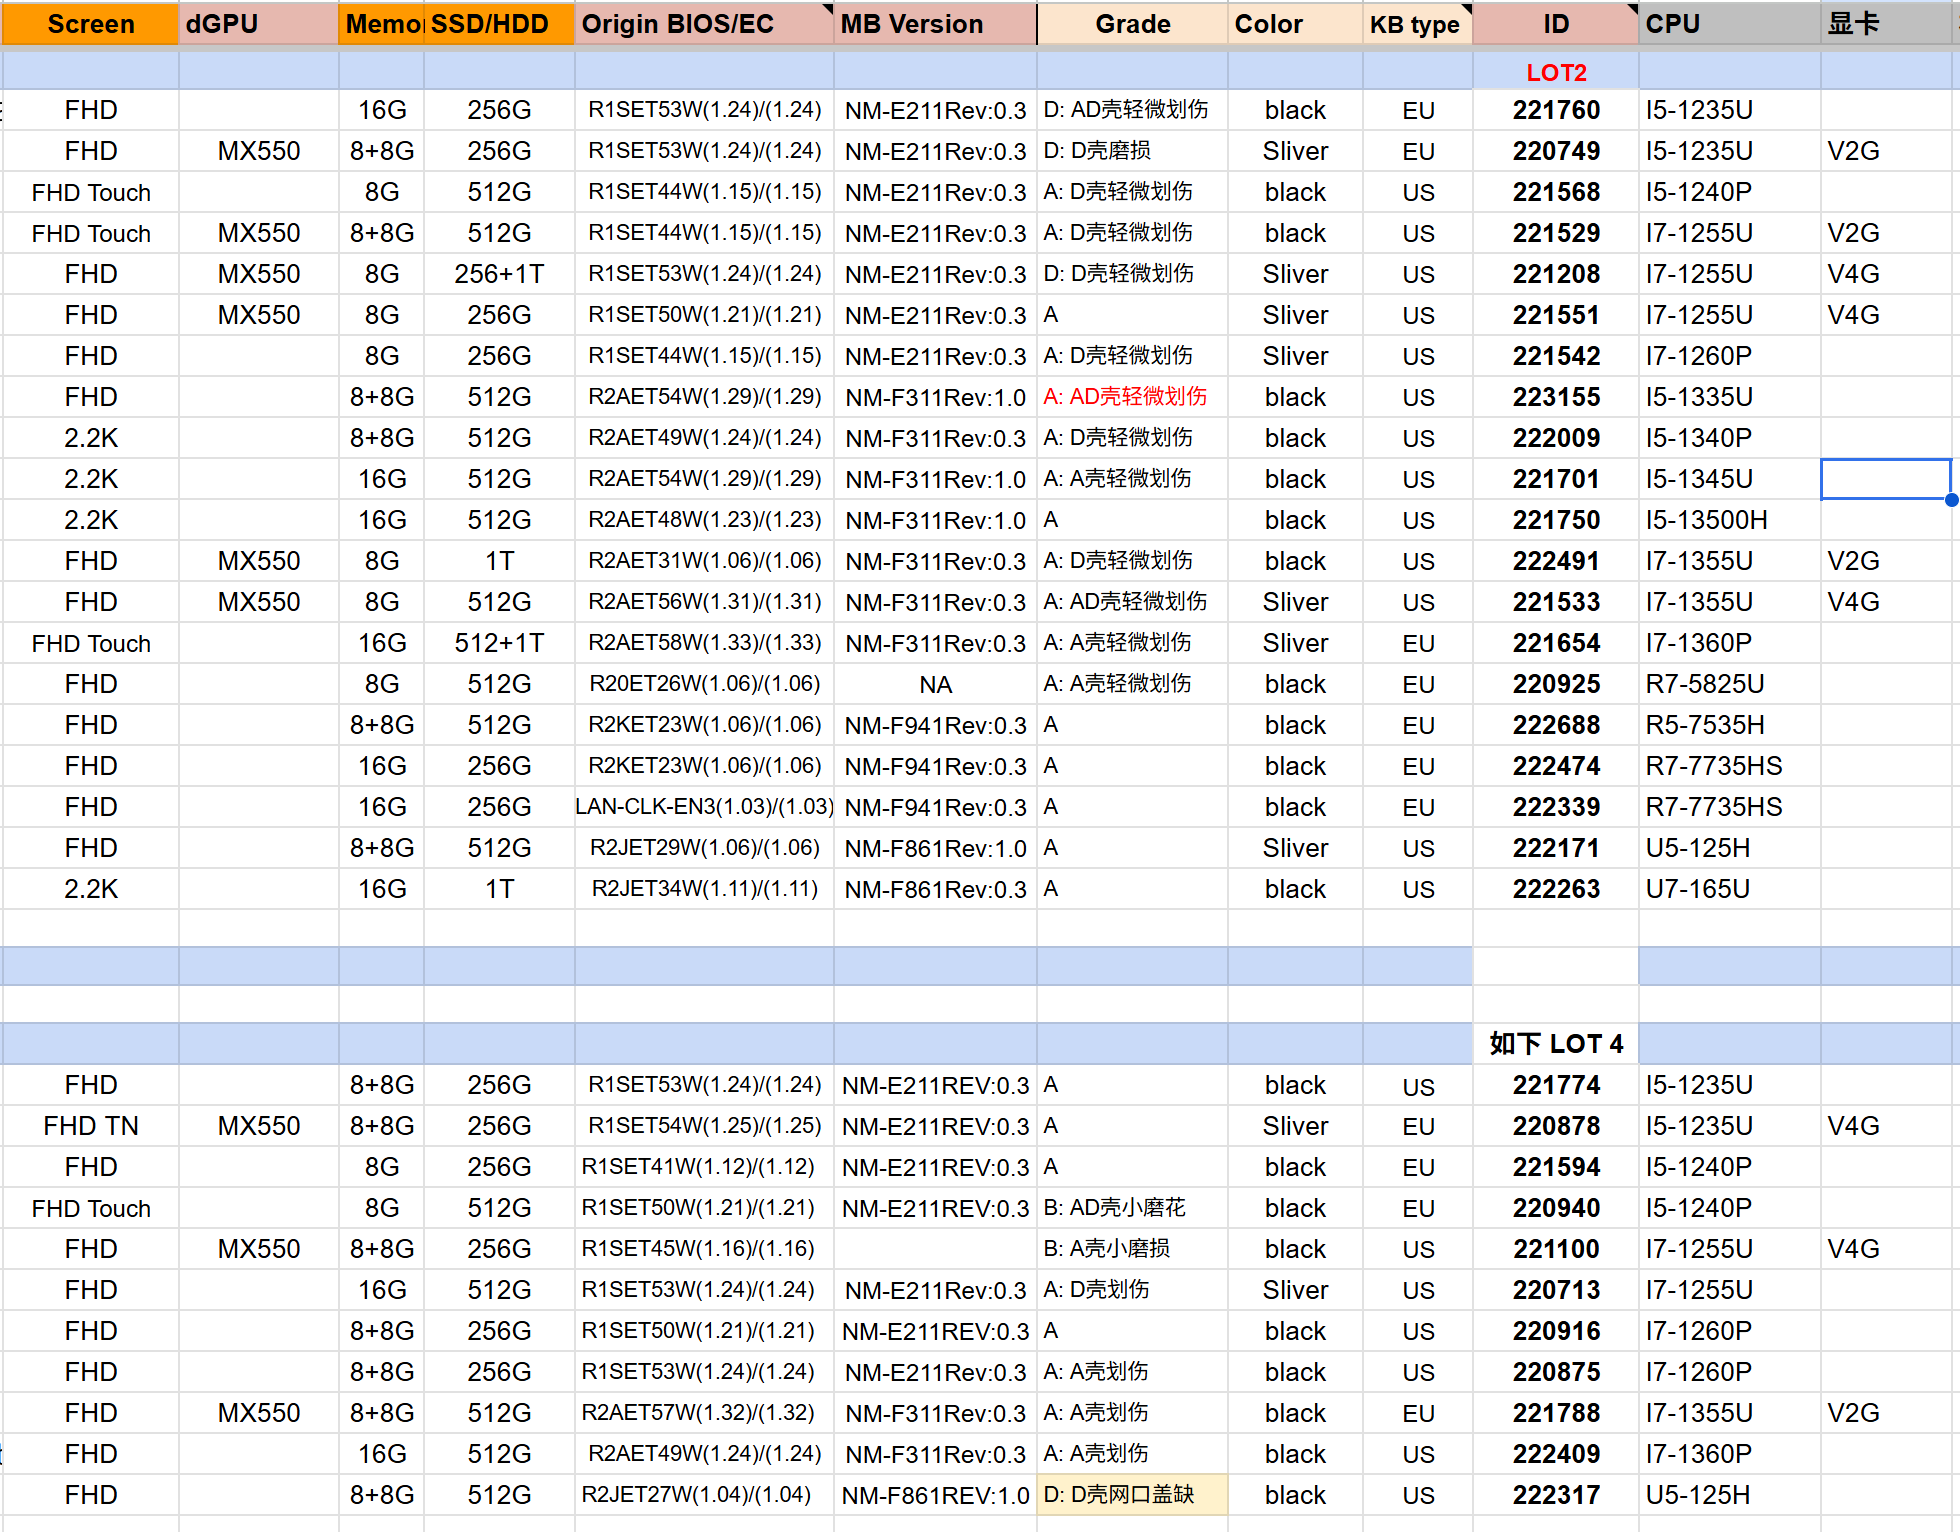This screenshot has height=1532, width=1960.
Task: Select the Grade header cell
Action: 1132,24
